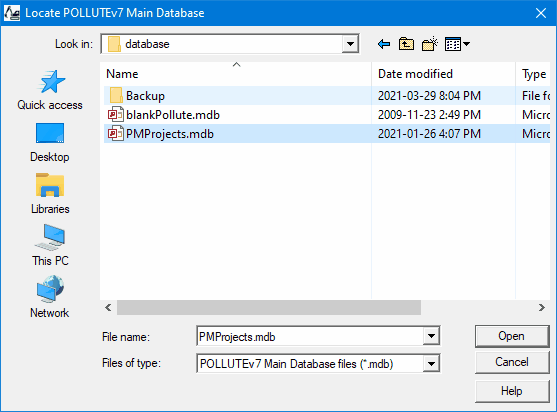The width and height of the screenshot is (557, 412).
Task: Click blankPollute.mdb file icon
Action: pos(116,114)
